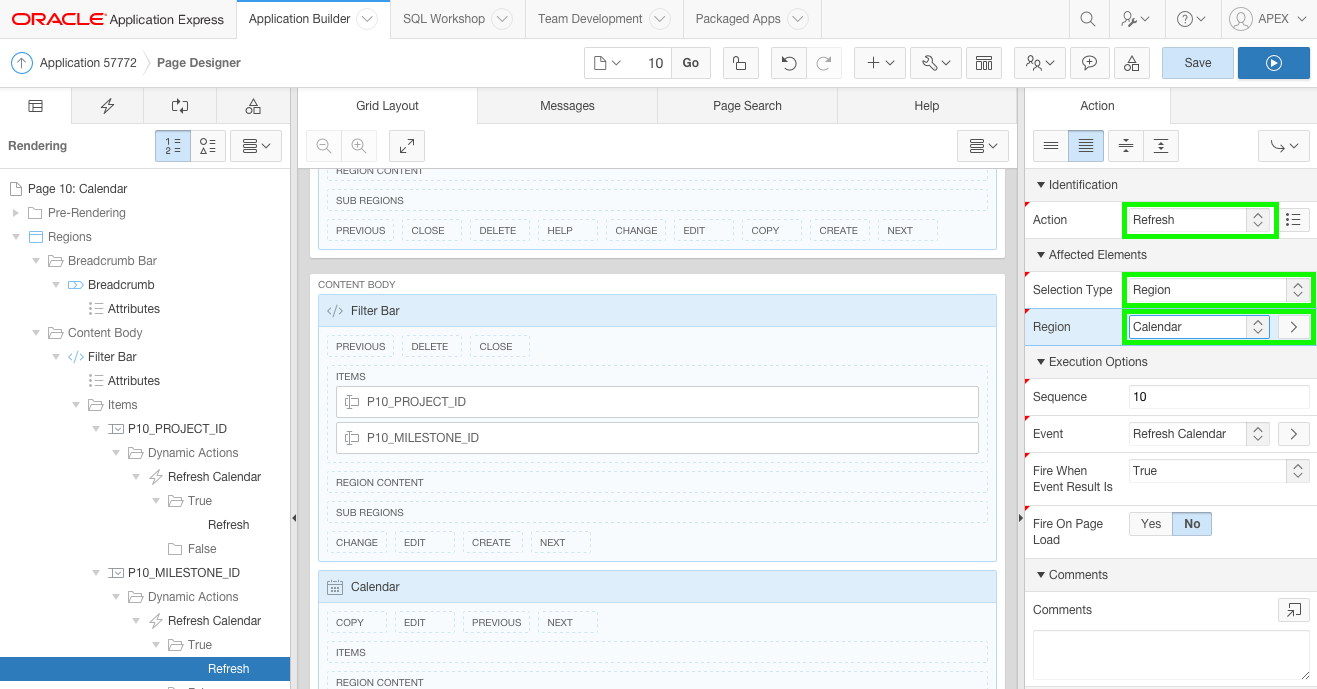Click the action list picker icon
Screen dimensions: 1317x689
point(1294,220)
